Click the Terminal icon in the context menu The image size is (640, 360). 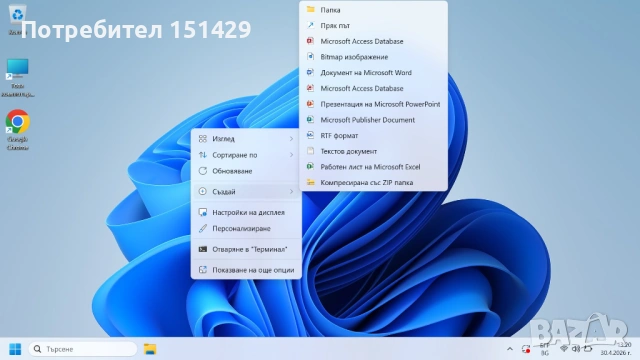(202, 249)
